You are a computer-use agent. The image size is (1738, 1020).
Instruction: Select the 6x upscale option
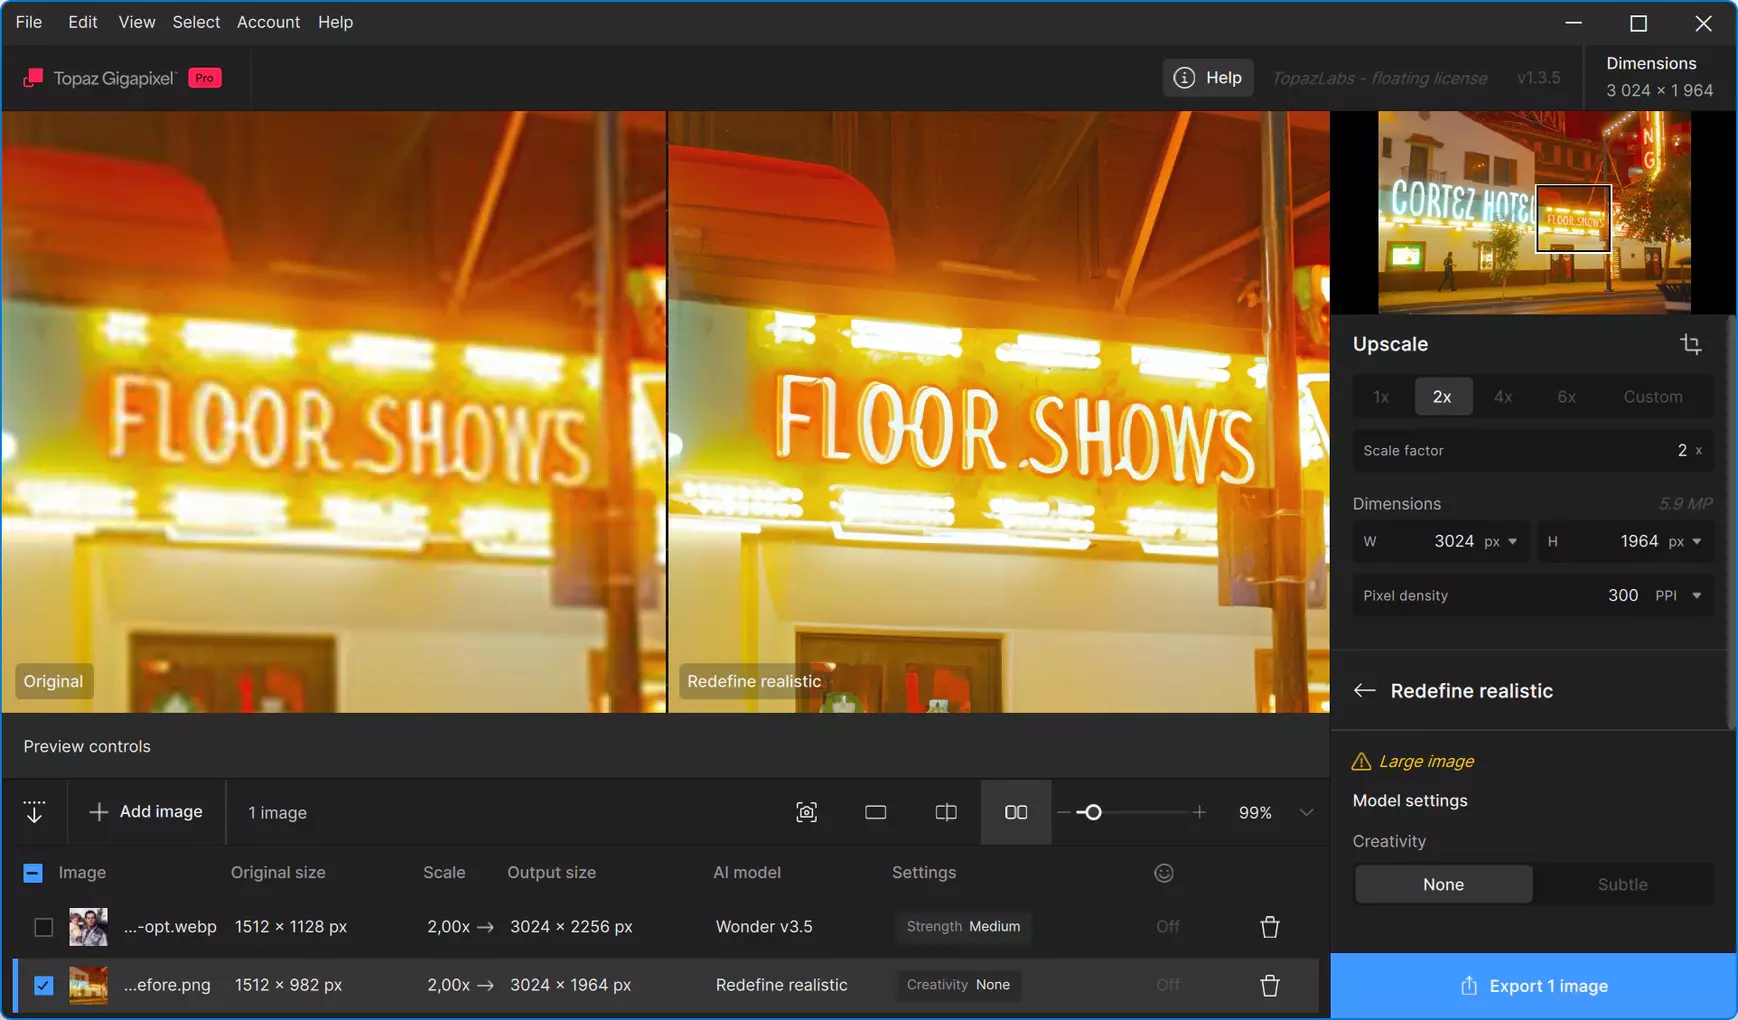[1566, 397]
